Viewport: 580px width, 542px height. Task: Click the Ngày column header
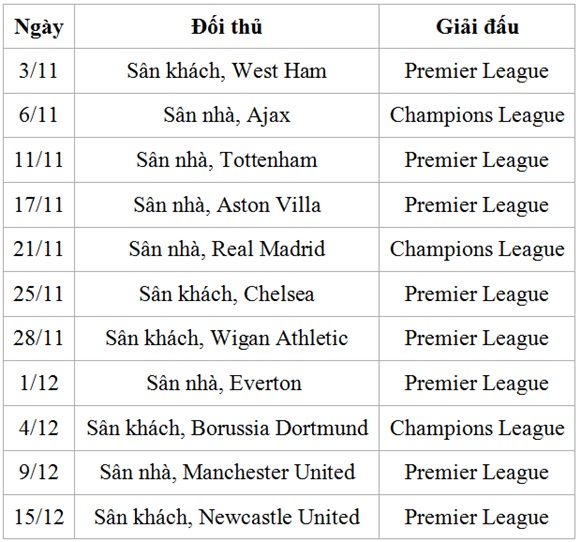click(39, 27)
